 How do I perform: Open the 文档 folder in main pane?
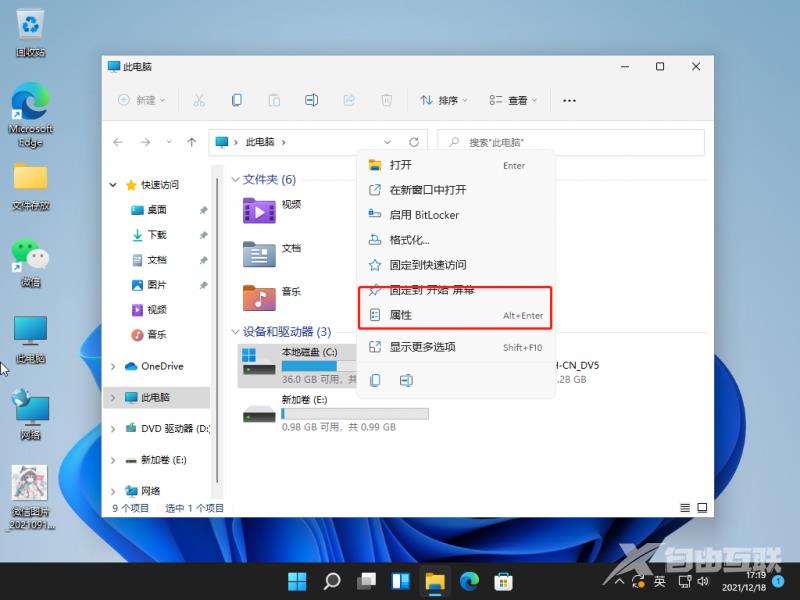272,254
